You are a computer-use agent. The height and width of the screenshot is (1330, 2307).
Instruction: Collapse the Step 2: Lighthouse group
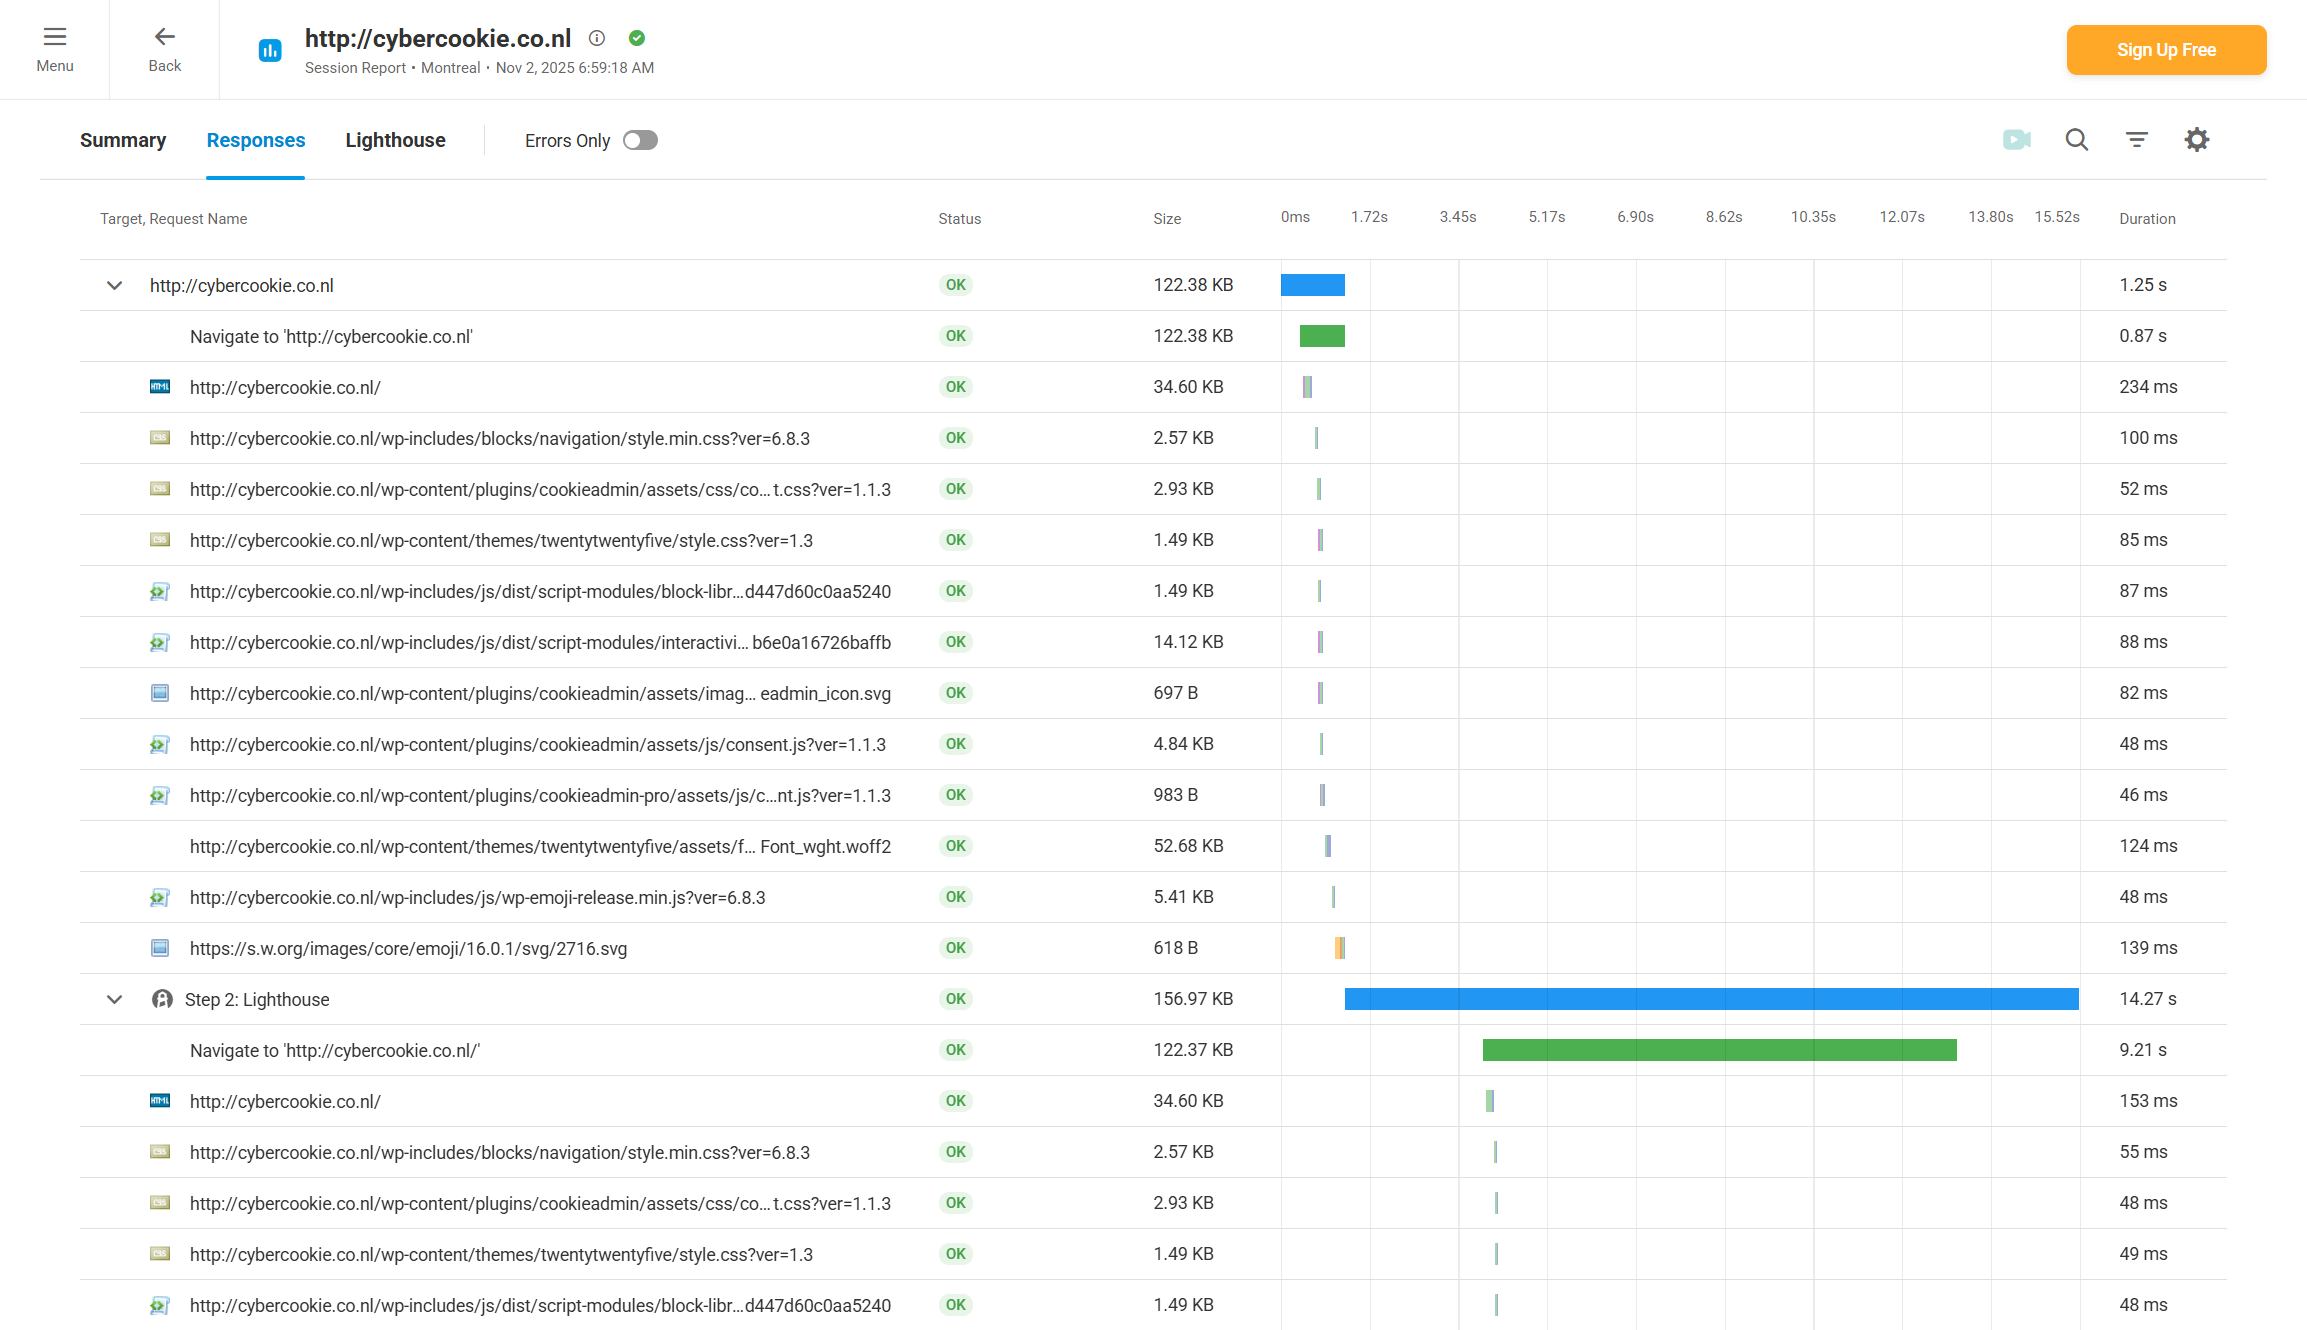pos(115,1000)
